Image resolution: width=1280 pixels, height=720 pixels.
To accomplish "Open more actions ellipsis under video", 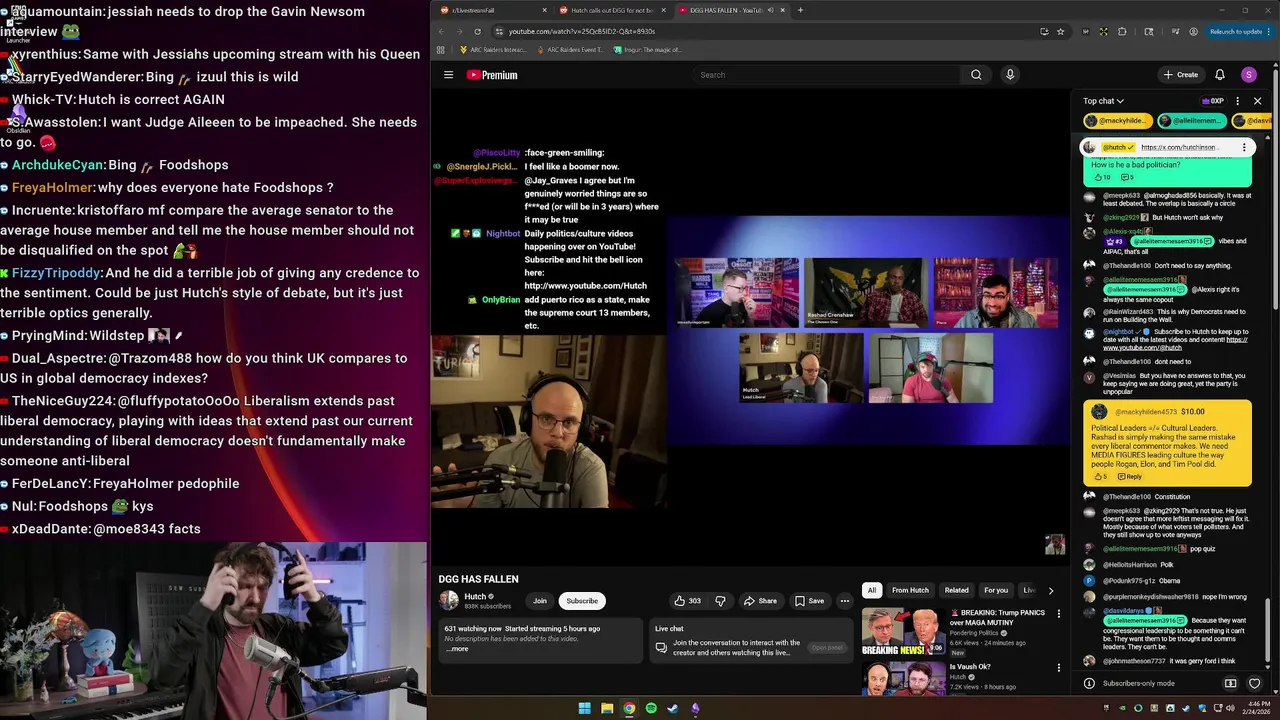I will tap(845, 601).
